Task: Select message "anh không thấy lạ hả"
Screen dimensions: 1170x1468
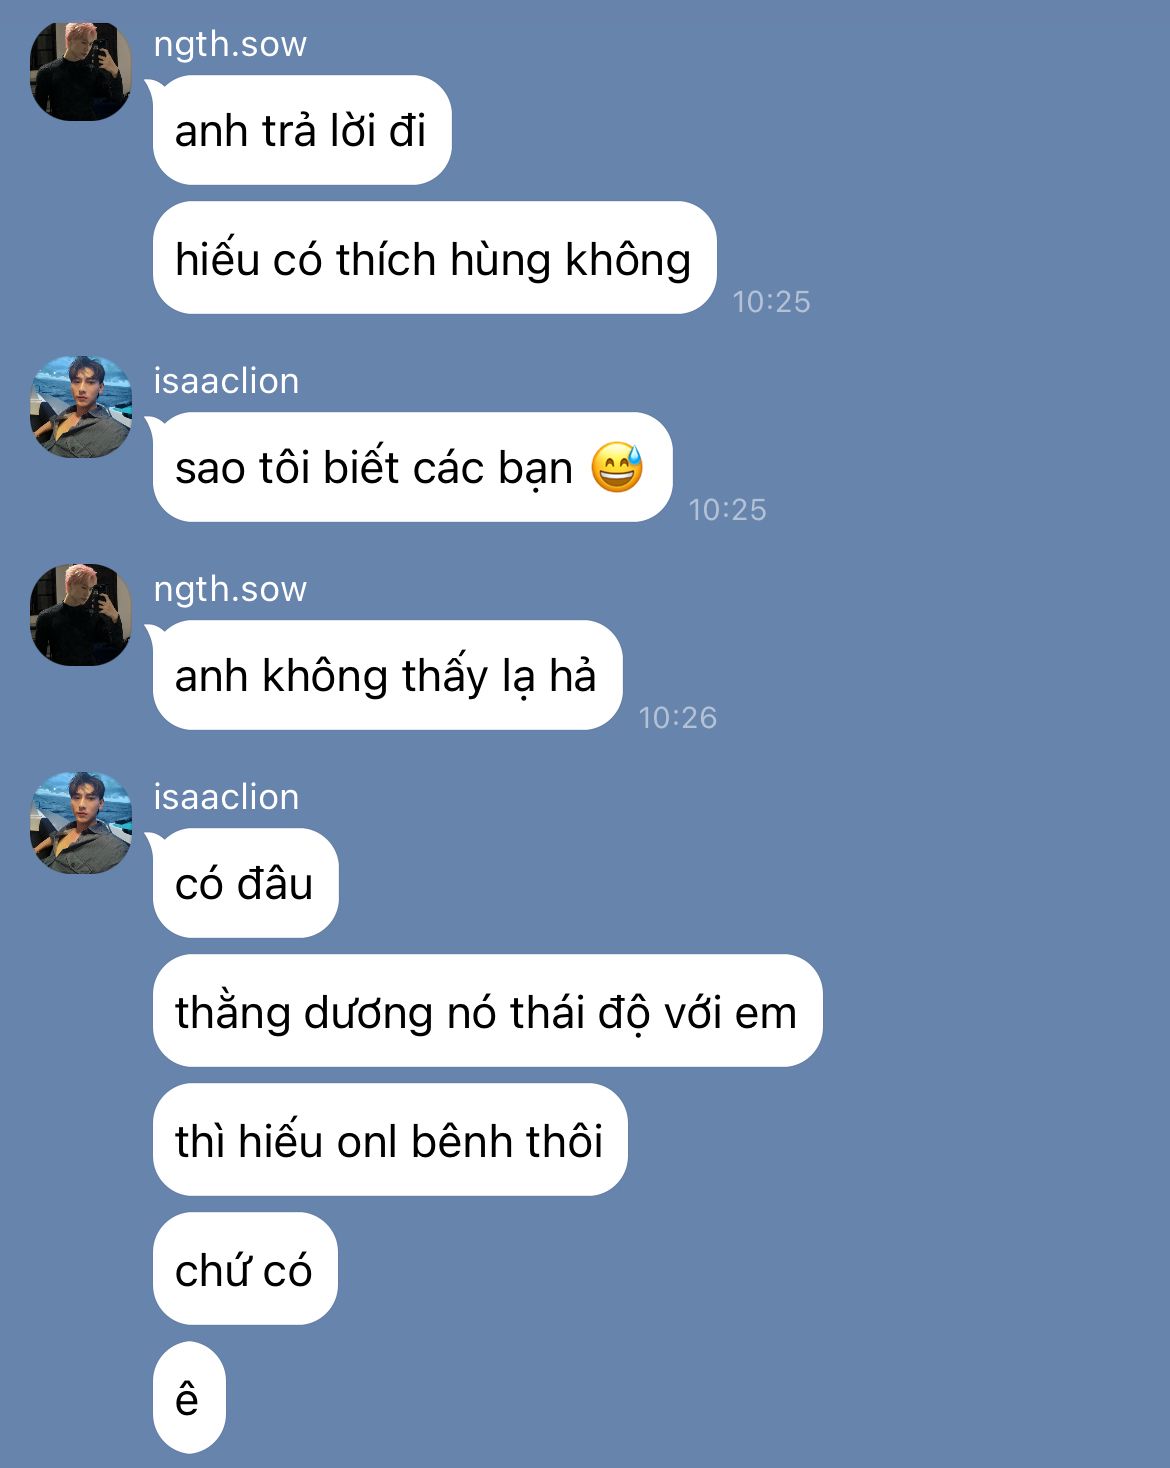Action: tap(388, 675)
